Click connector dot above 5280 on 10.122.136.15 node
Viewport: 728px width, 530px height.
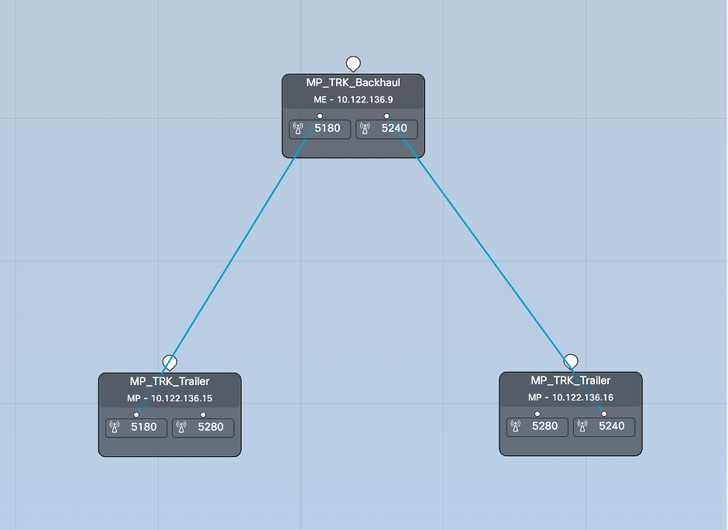tap(203, 415)
